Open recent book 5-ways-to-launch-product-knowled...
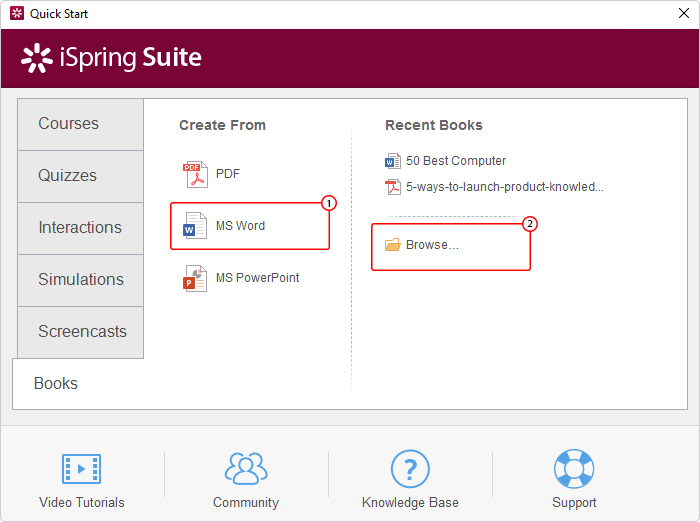This screenshot has width=700, height=522. coord(504,187)
